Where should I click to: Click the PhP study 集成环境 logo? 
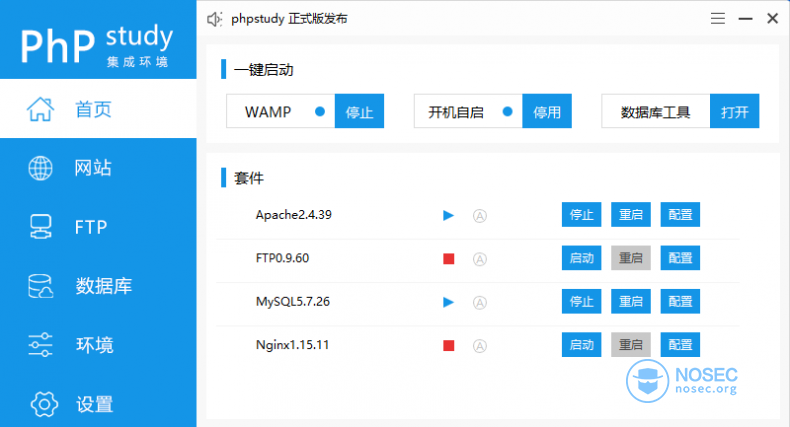click(x=97, y=45)
